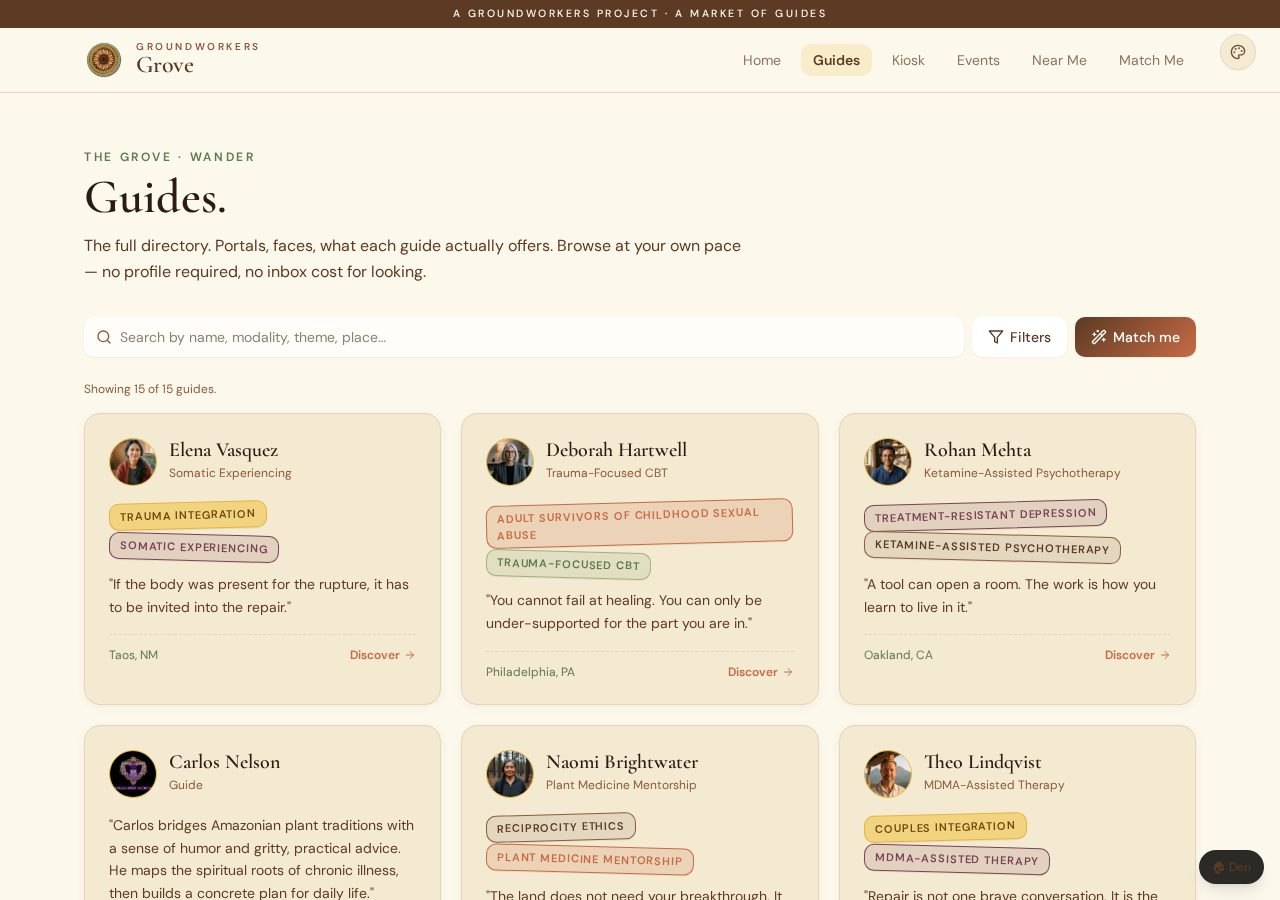This screenshot has width=1280, height=900.
Task: Select the Trauma Integration tag
Action: pyautogui.click(x=188, y=515)
